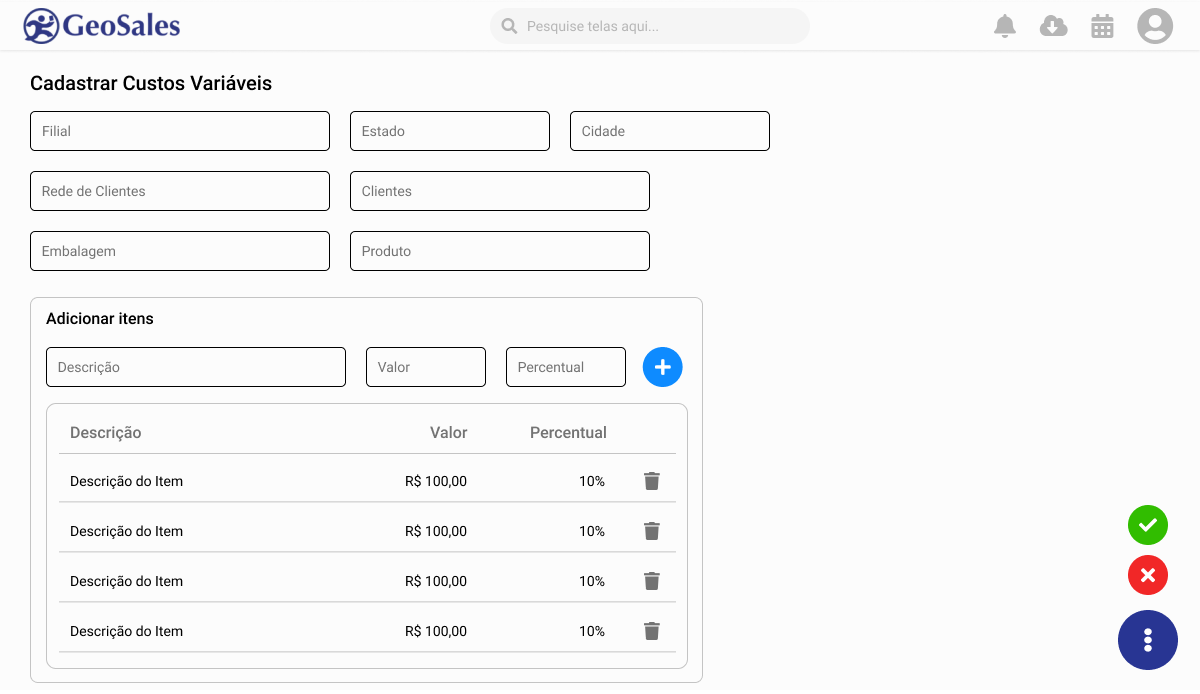Image resolution: width=1200 pixels, height=694 pixels.
Task: Open the blue three-dots menu button
Action: coord(1148,640)
